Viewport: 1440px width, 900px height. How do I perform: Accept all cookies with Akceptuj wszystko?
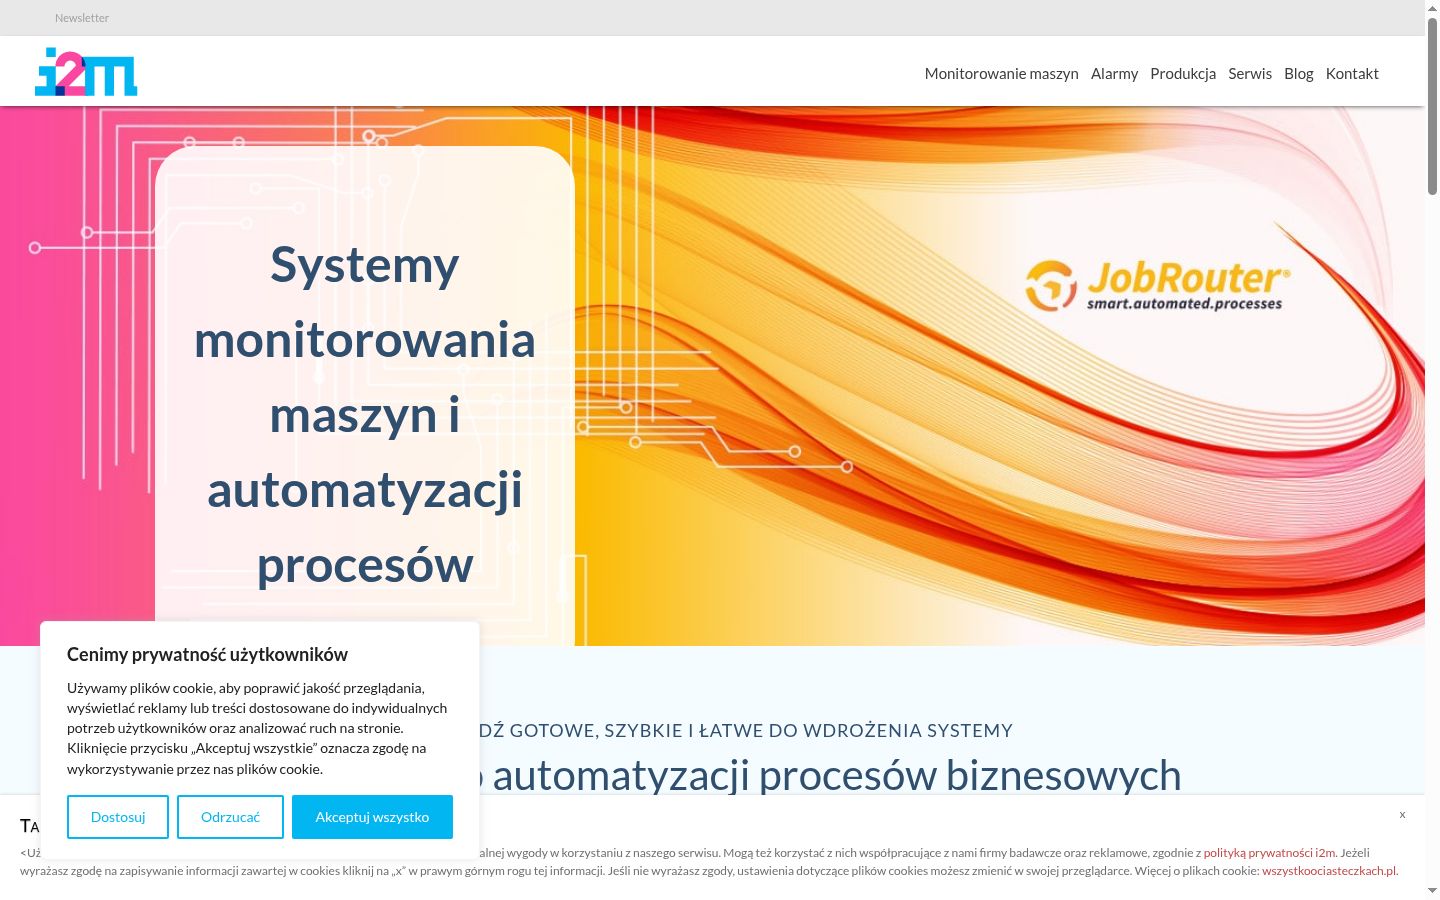tap(372, 817)
